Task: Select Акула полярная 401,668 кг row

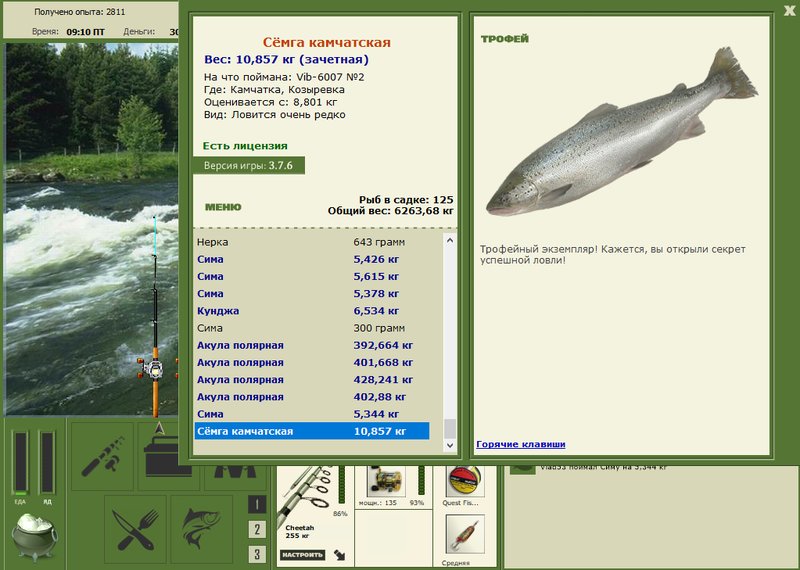Action: pyautogui.click(x=312, y=362)
